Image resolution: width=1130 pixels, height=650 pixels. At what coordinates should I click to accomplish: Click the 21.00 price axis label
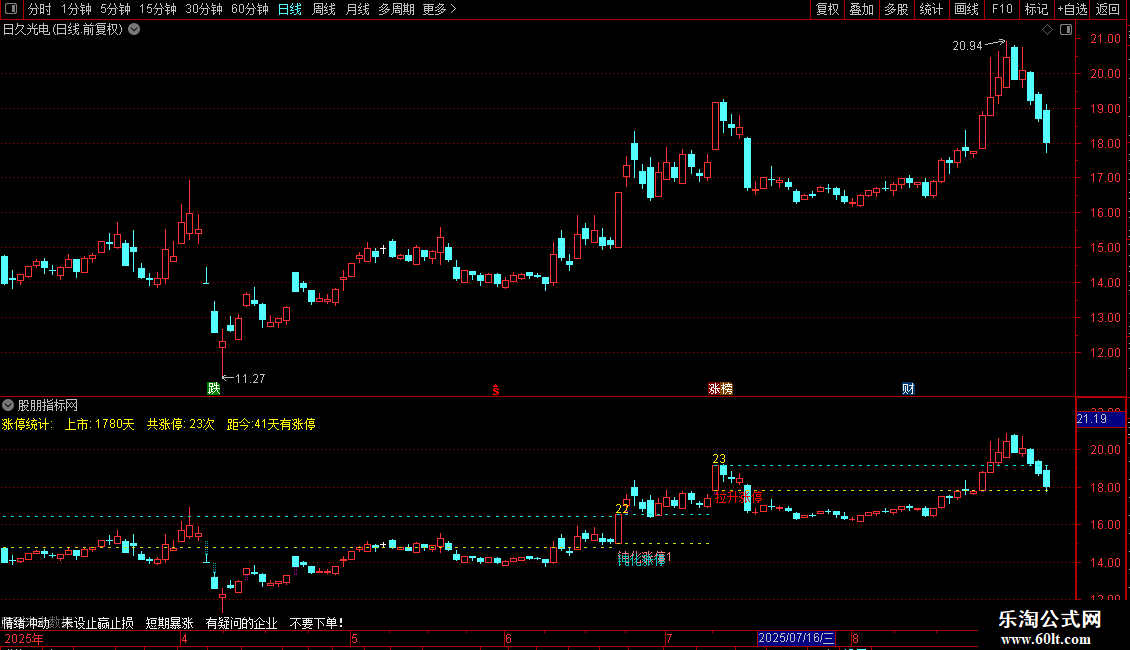tap(1105, 39)
